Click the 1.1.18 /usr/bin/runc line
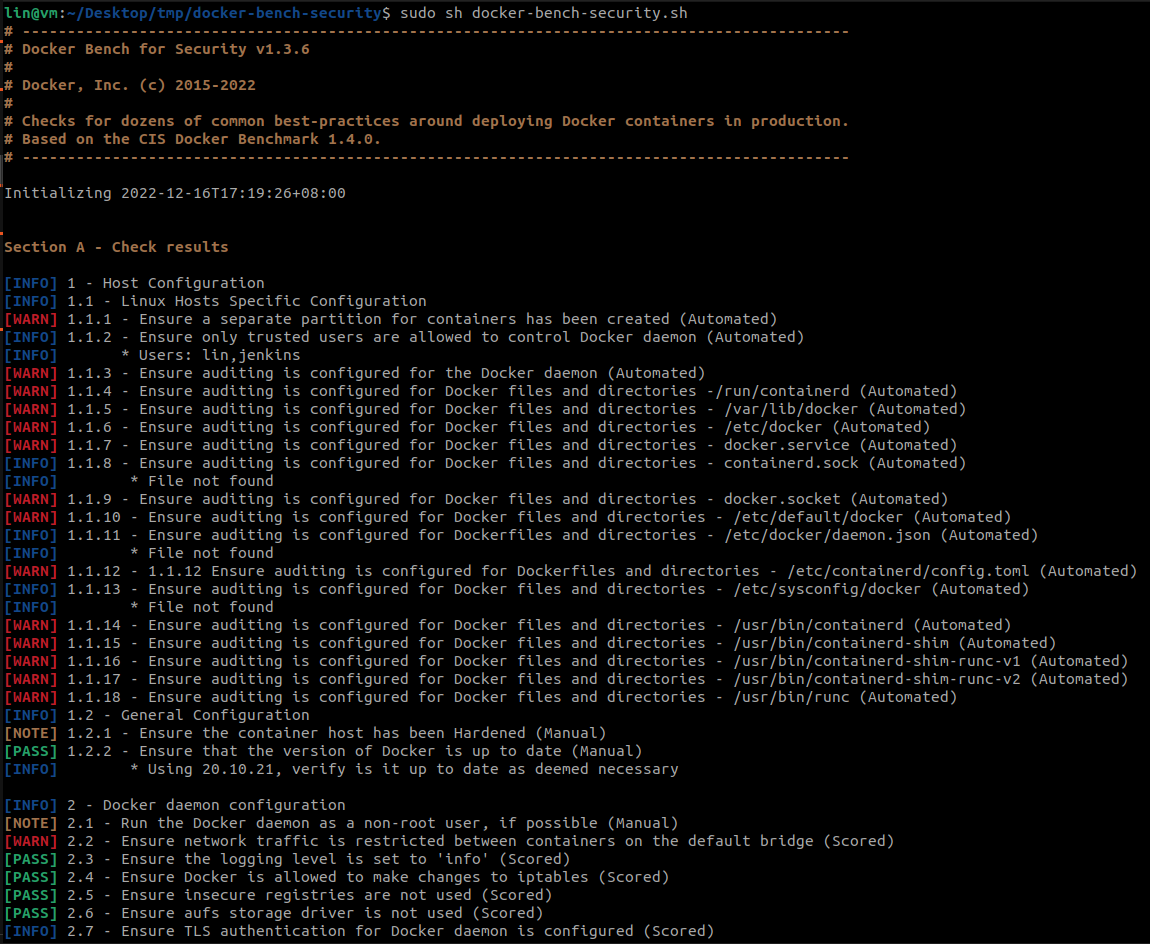Viewport: 1150px width, 944px height. click(481, 697)
